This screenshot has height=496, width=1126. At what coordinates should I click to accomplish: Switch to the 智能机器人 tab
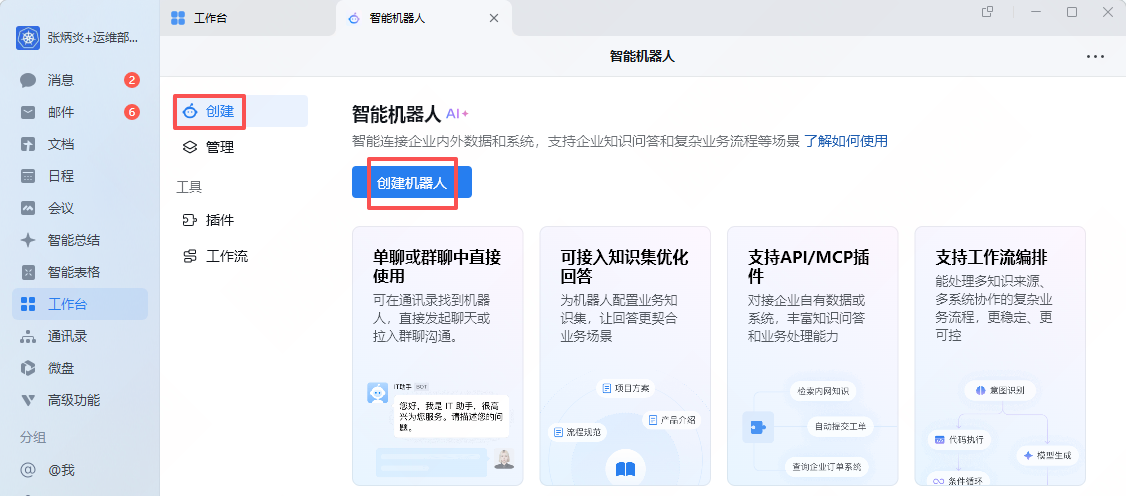pos(424,19)
